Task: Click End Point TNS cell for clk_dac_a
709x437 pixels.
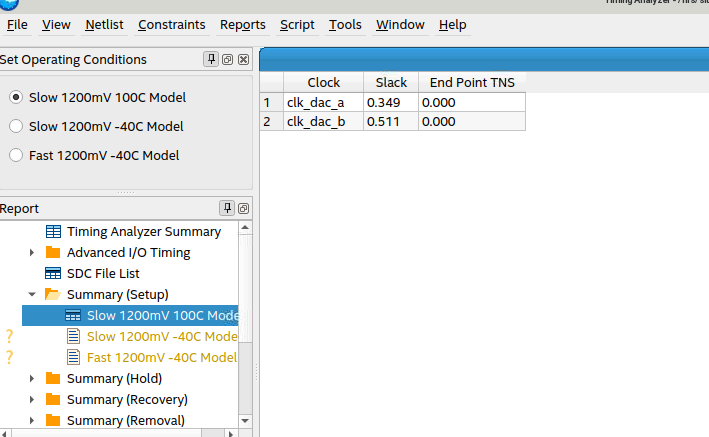Action: click(472, 102)
